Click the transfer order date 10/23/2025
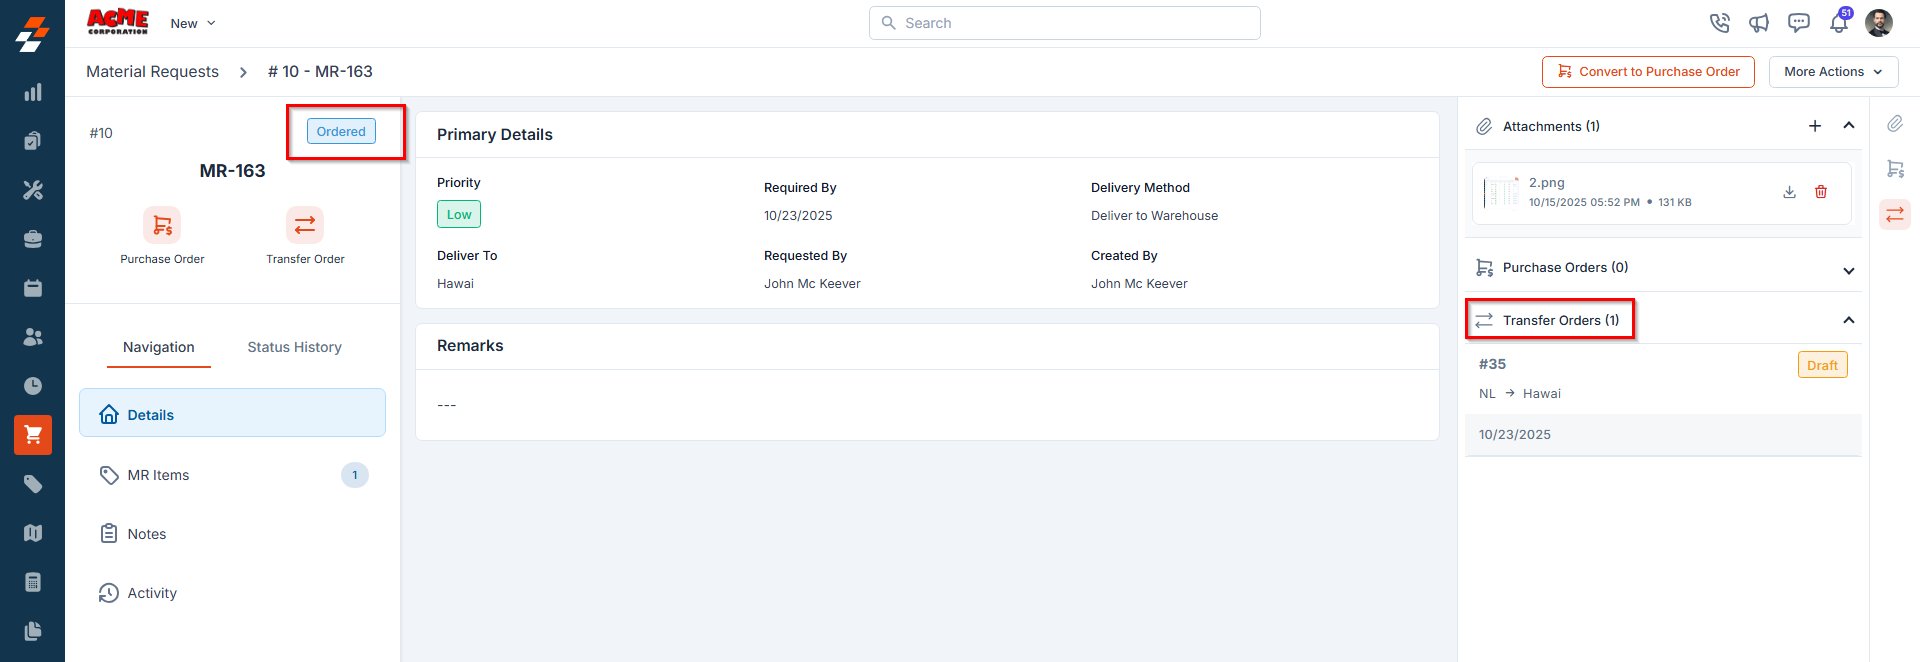Screen dimensions: 1920x662 (x=1515, y=435)
